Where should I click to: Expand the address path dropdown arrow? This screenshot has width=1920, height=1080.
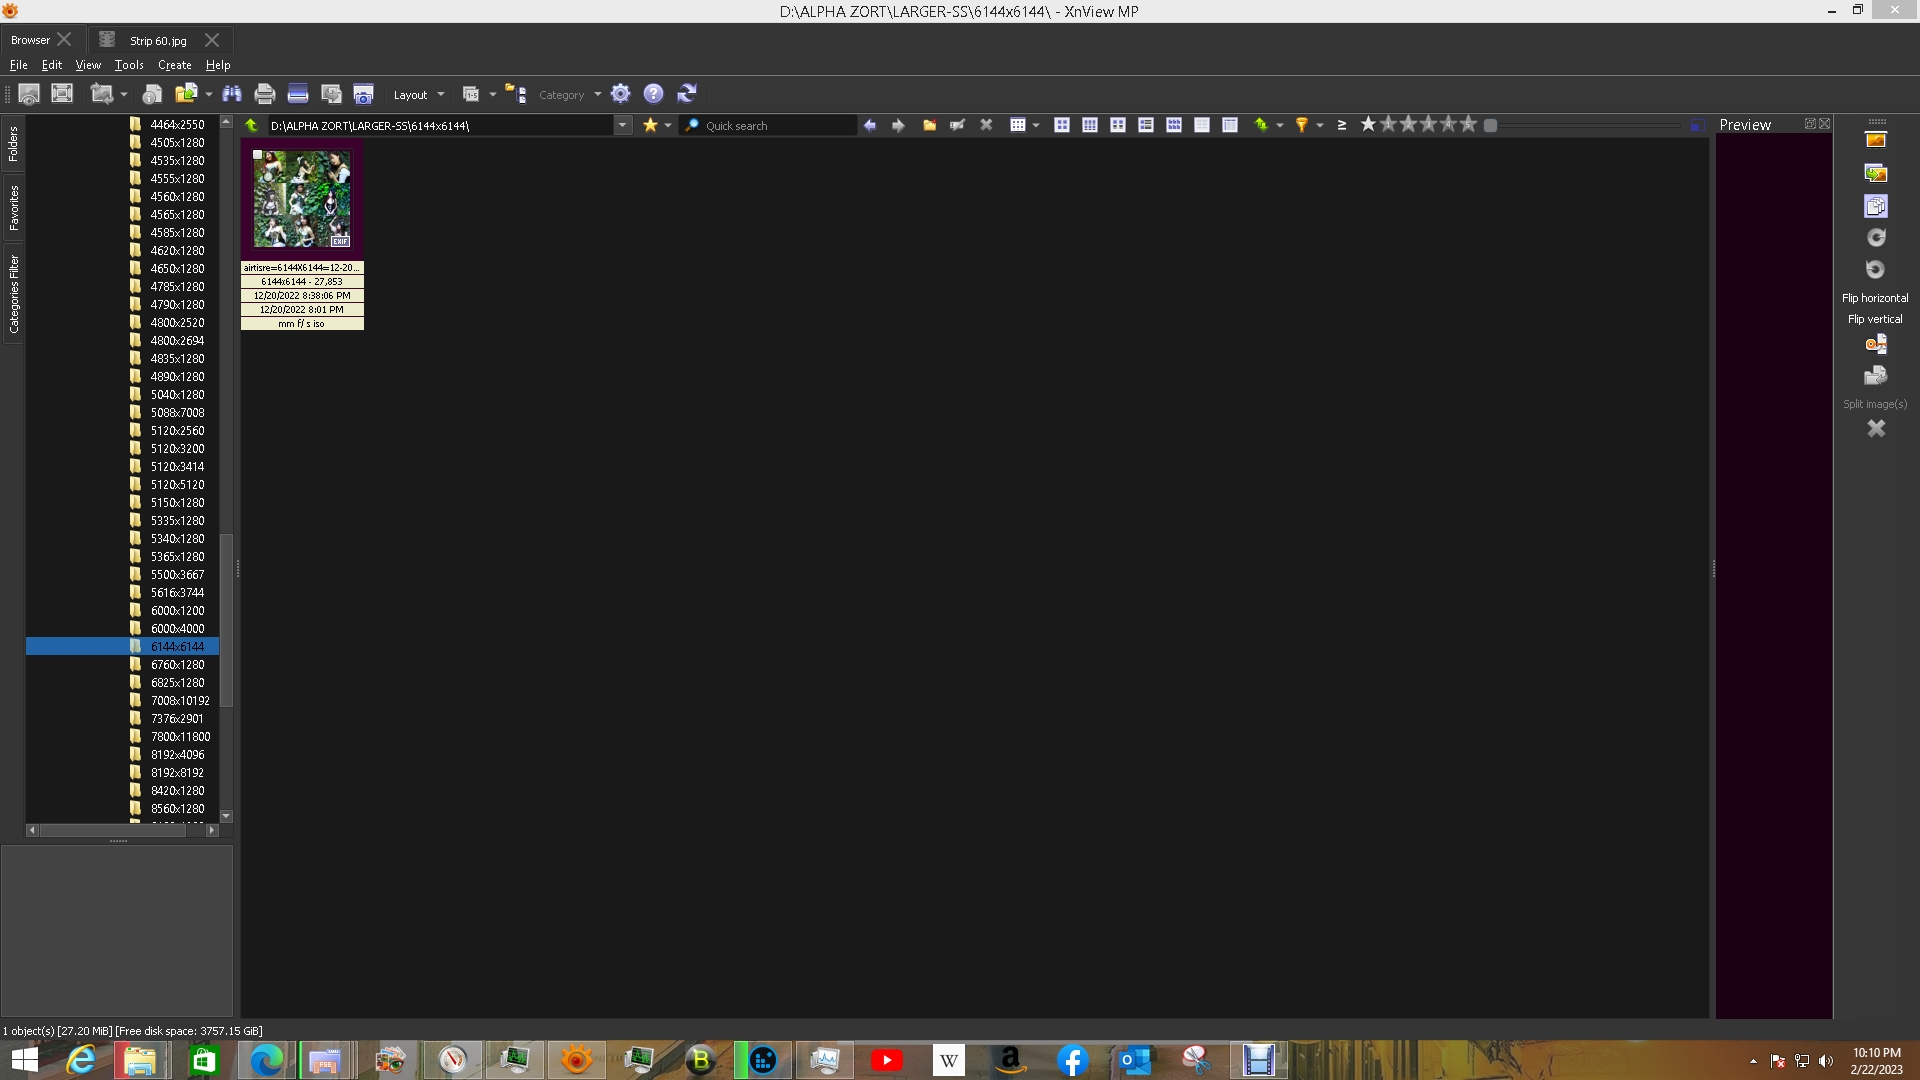(622, 126)
